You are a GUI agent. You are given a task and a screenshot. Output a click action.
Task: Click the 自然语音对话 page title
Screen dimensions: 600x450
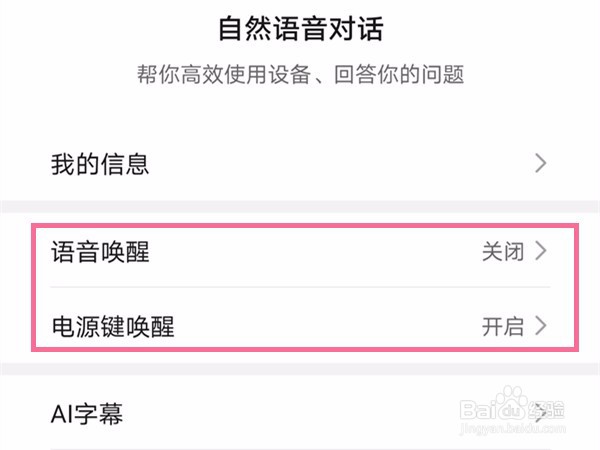click(x=301, y=29)
